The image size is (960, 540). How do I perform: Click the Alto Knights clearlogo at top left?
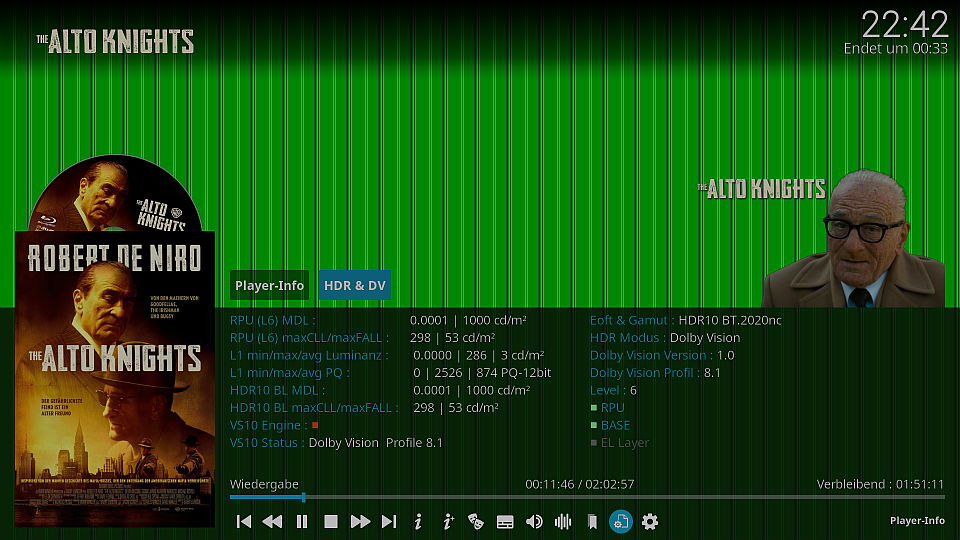[x=115, y=41]
